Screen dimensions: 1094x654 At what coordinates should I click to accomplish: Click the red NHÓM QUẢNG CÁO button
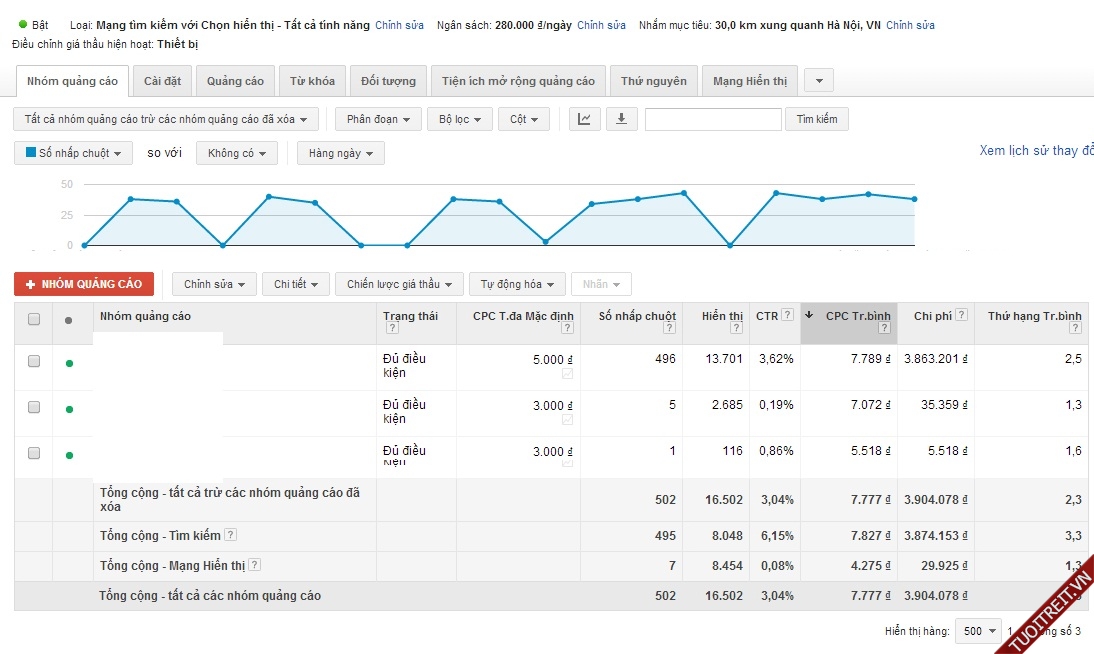[84, 284]
